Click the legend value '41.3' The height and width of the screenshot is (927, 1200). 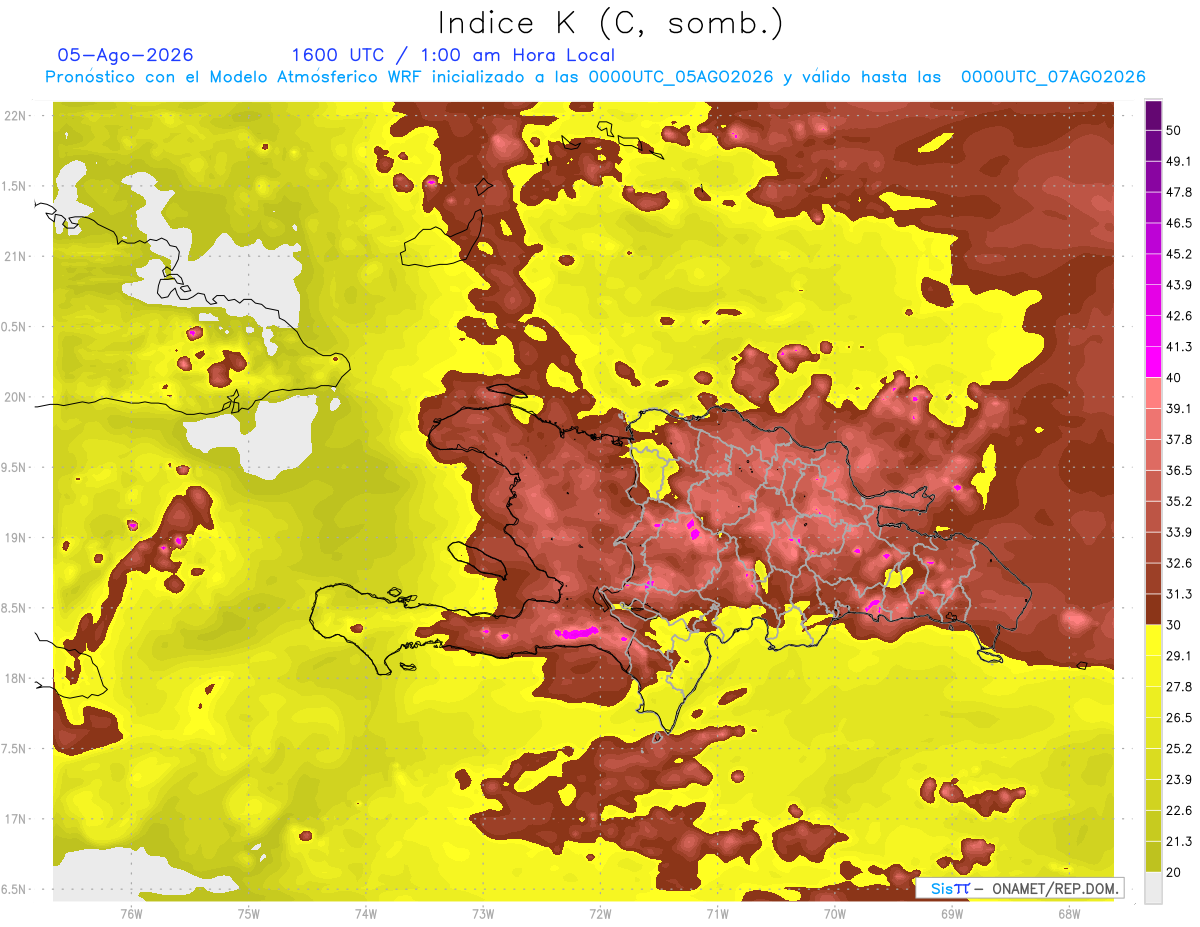1179,347
